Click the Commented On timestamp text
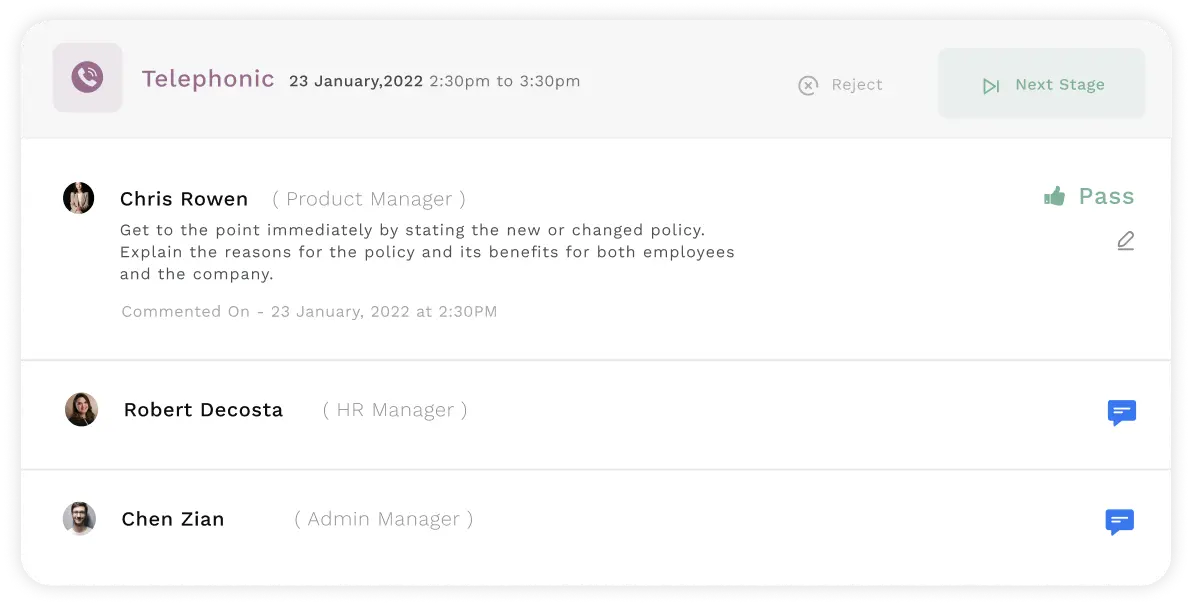This screenshot has height=606, width=1191. tap(309, 312)
